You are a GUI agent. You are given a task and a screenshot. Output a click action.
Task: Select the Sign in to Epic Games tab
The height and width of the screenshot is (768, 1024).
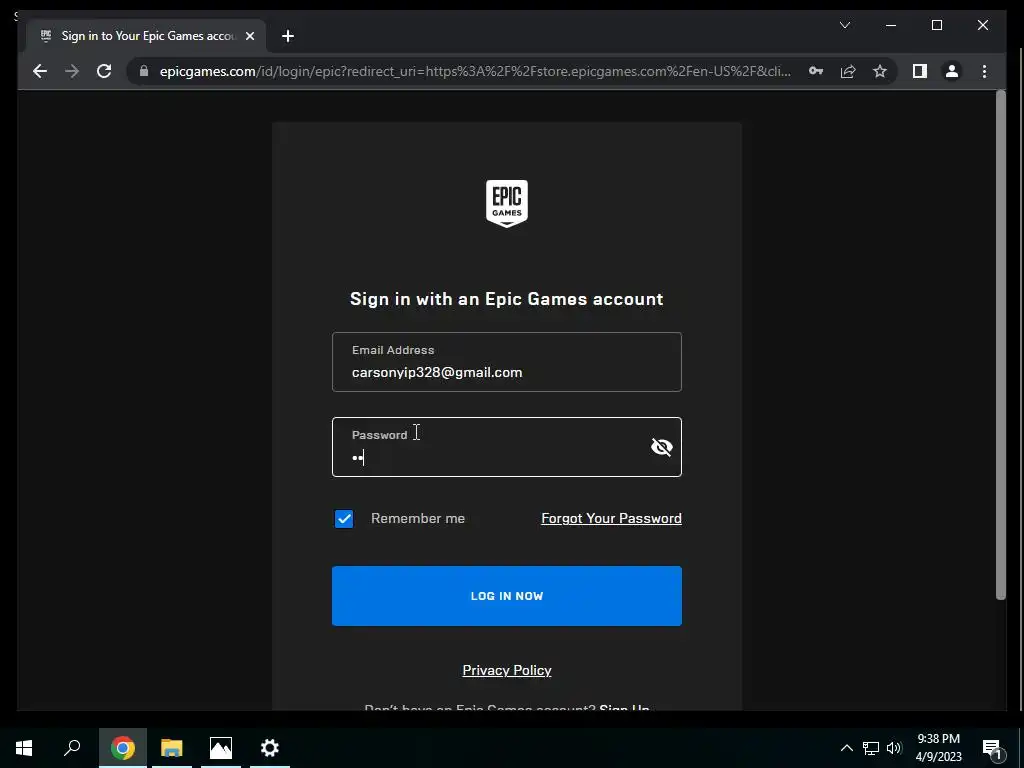[146, 36]
